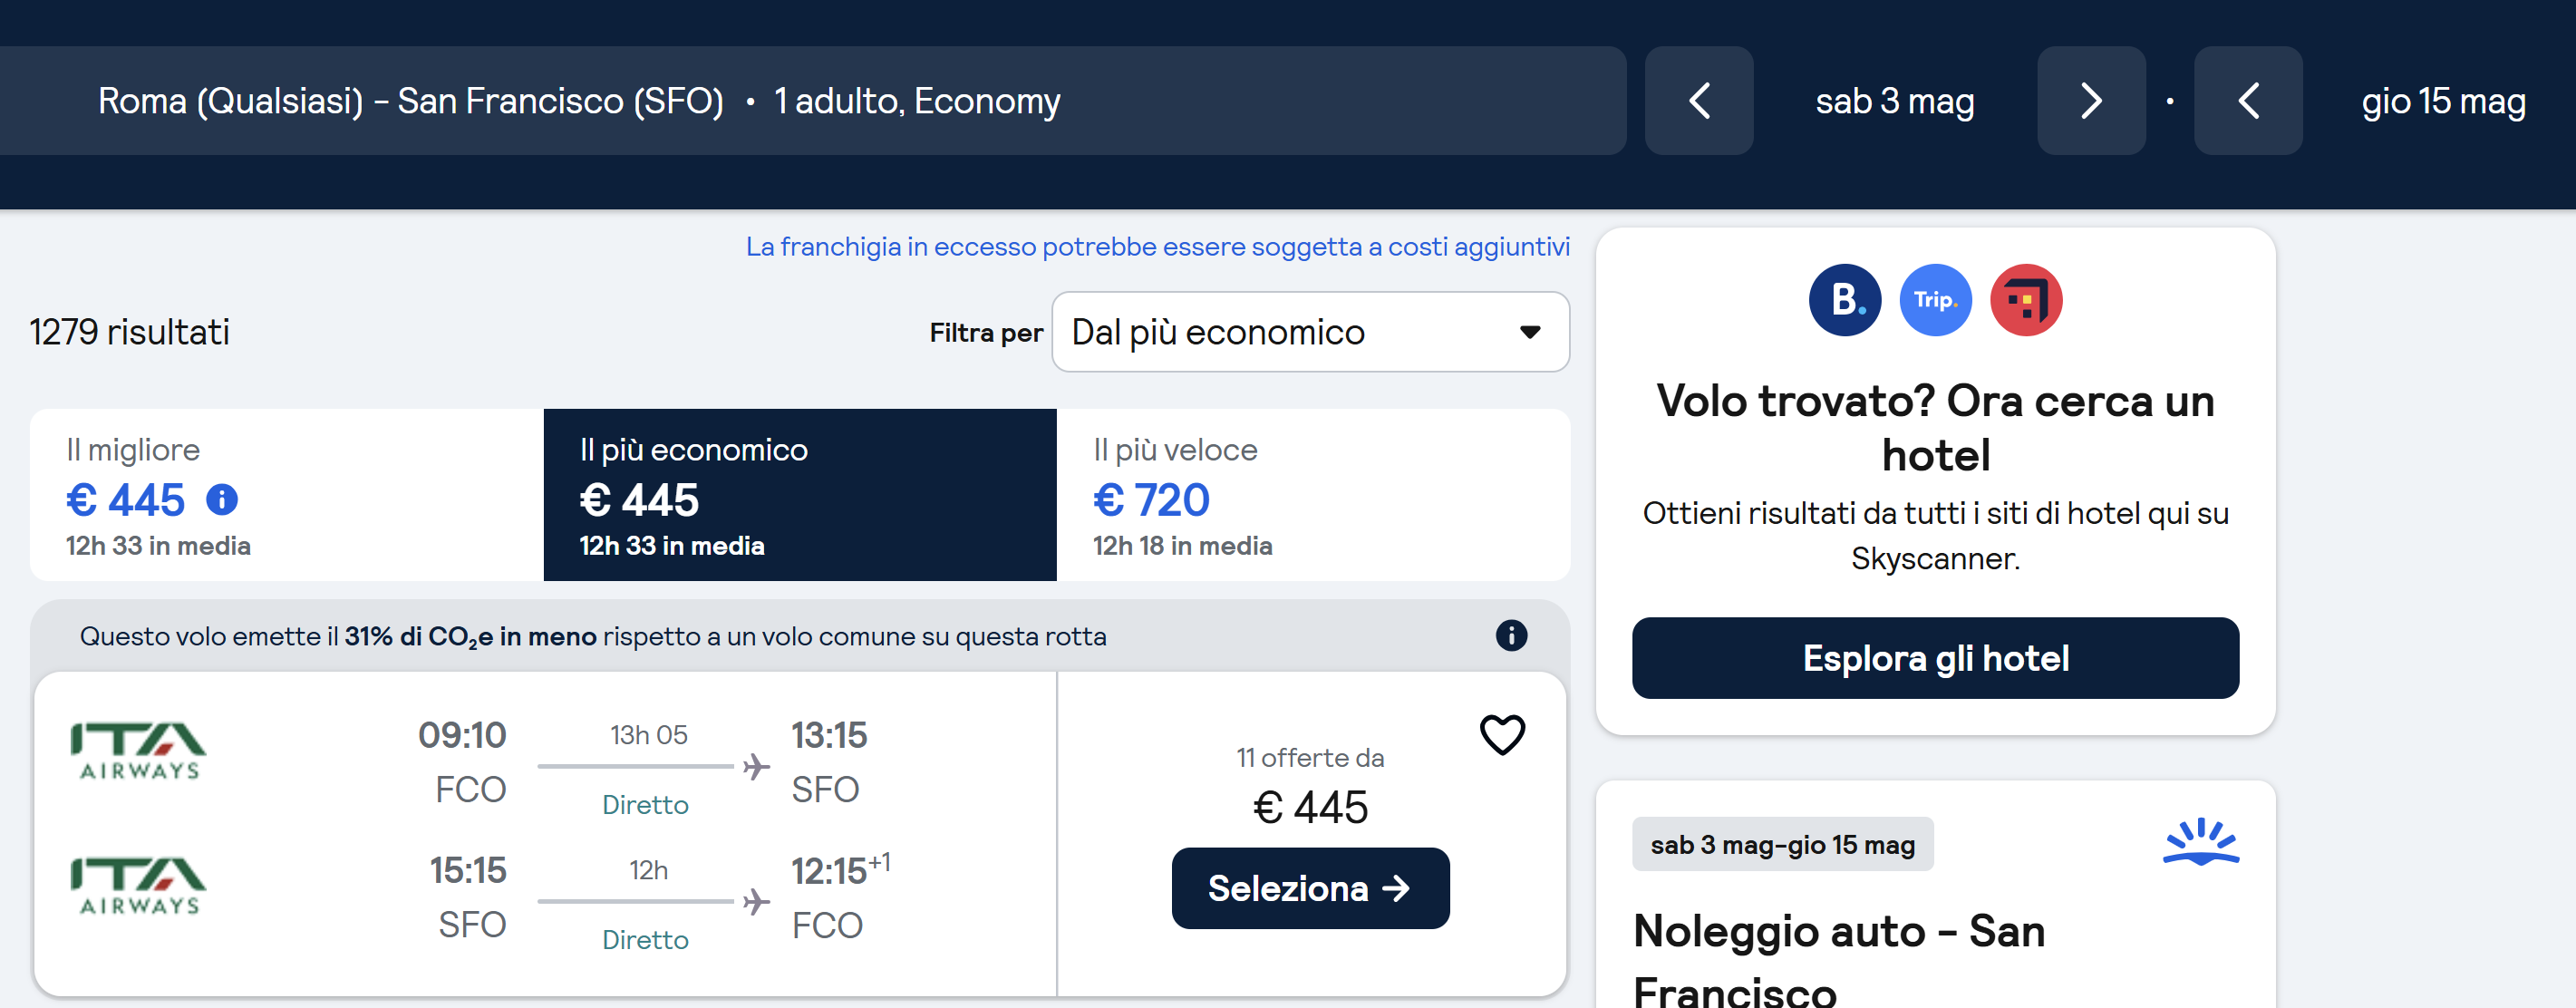Image resolution: width=2576 pixels, height=1008 pixels.
Task: Click return ITA Airways logo
Action: click(139, 886)
